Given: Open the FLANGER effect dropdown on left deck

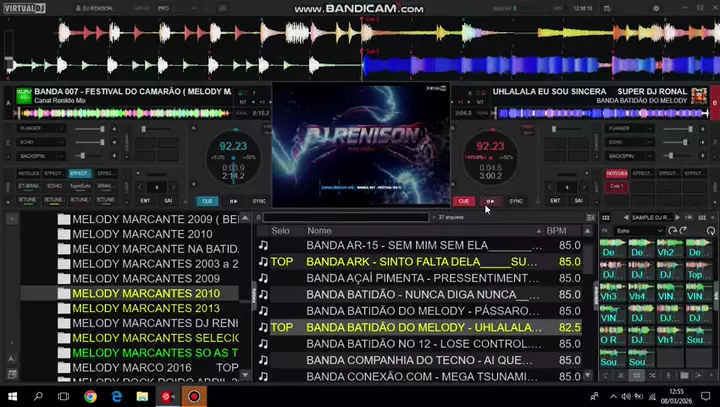Looking at the screenshot, I should 58,128.
